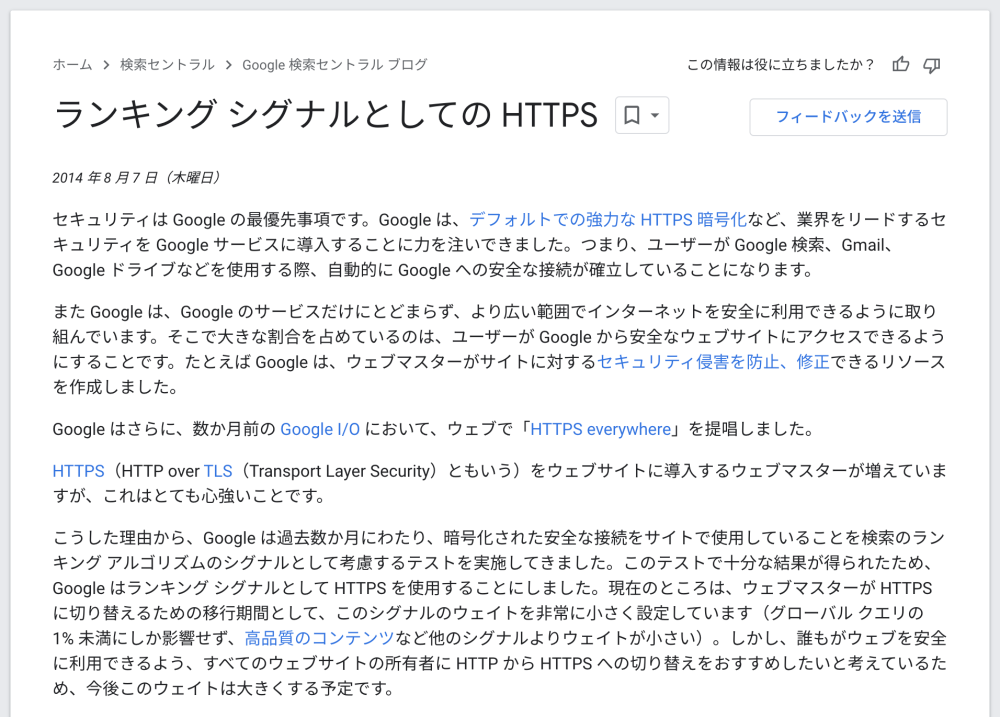The height and width of the screenshot is (717, 1000).
Task: Open the HTTPS everywhere link
Action: point(600,429)
